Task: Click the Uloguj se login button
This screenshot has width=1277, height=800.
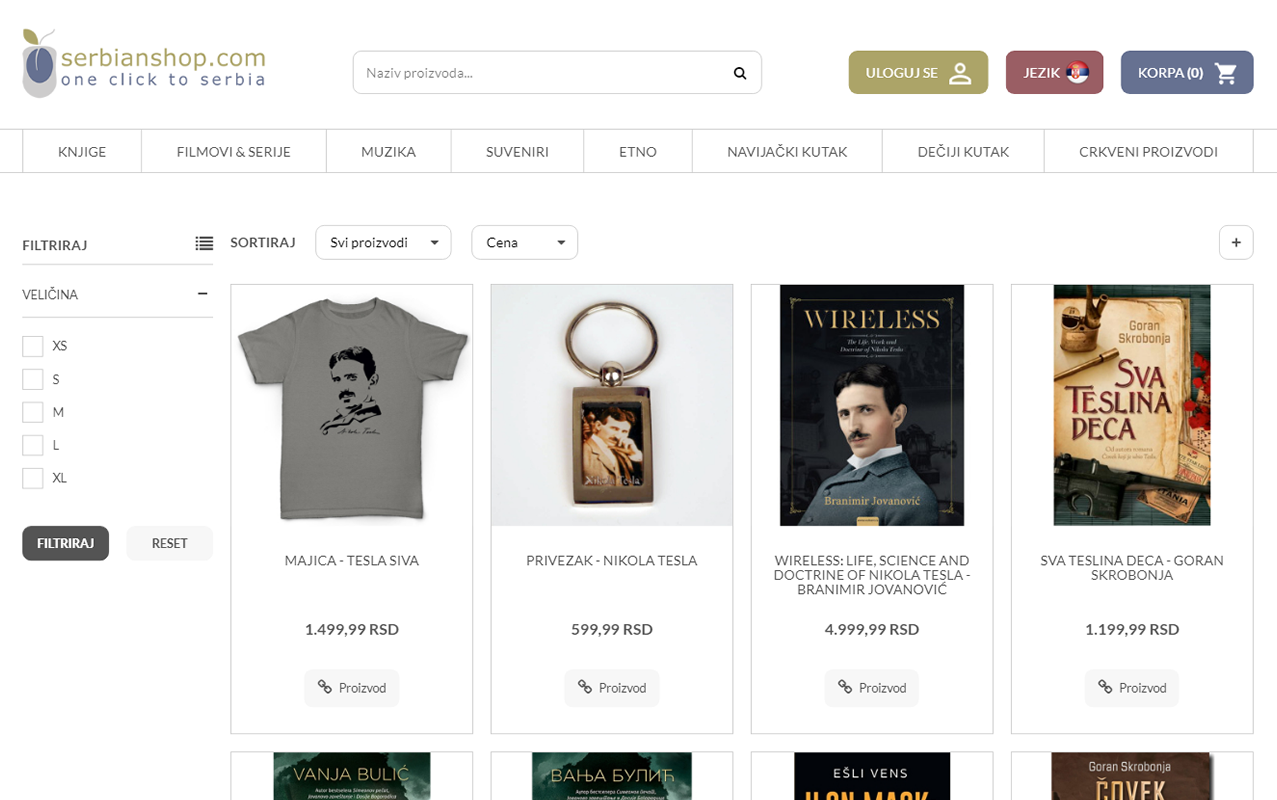Action: 918,73
